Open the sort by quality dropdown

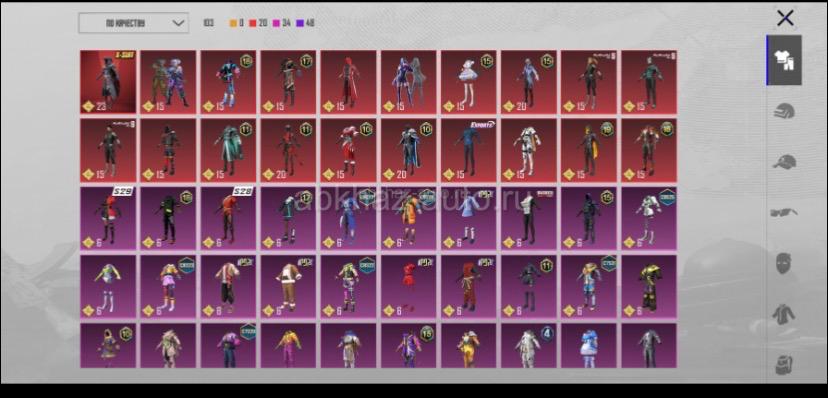click(134, 23)
